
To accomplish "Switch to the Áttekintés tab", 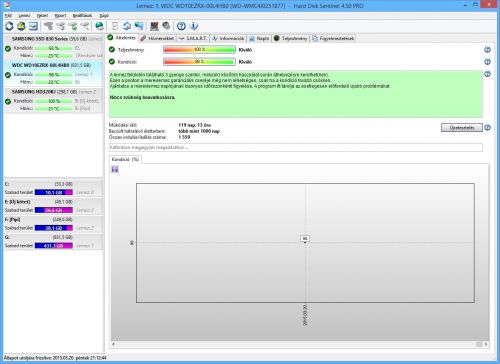I will (x=122, y=38).
